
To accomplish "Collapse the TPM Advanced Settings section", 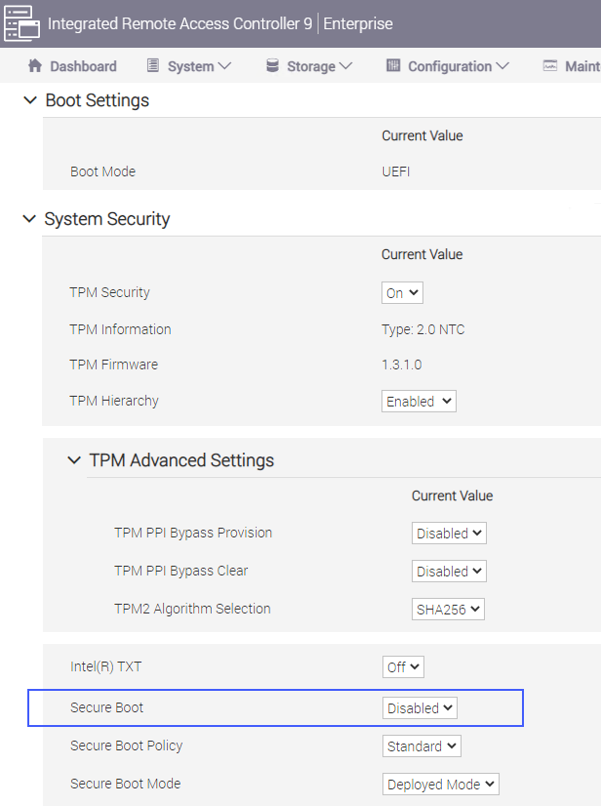I will point(73,461).
